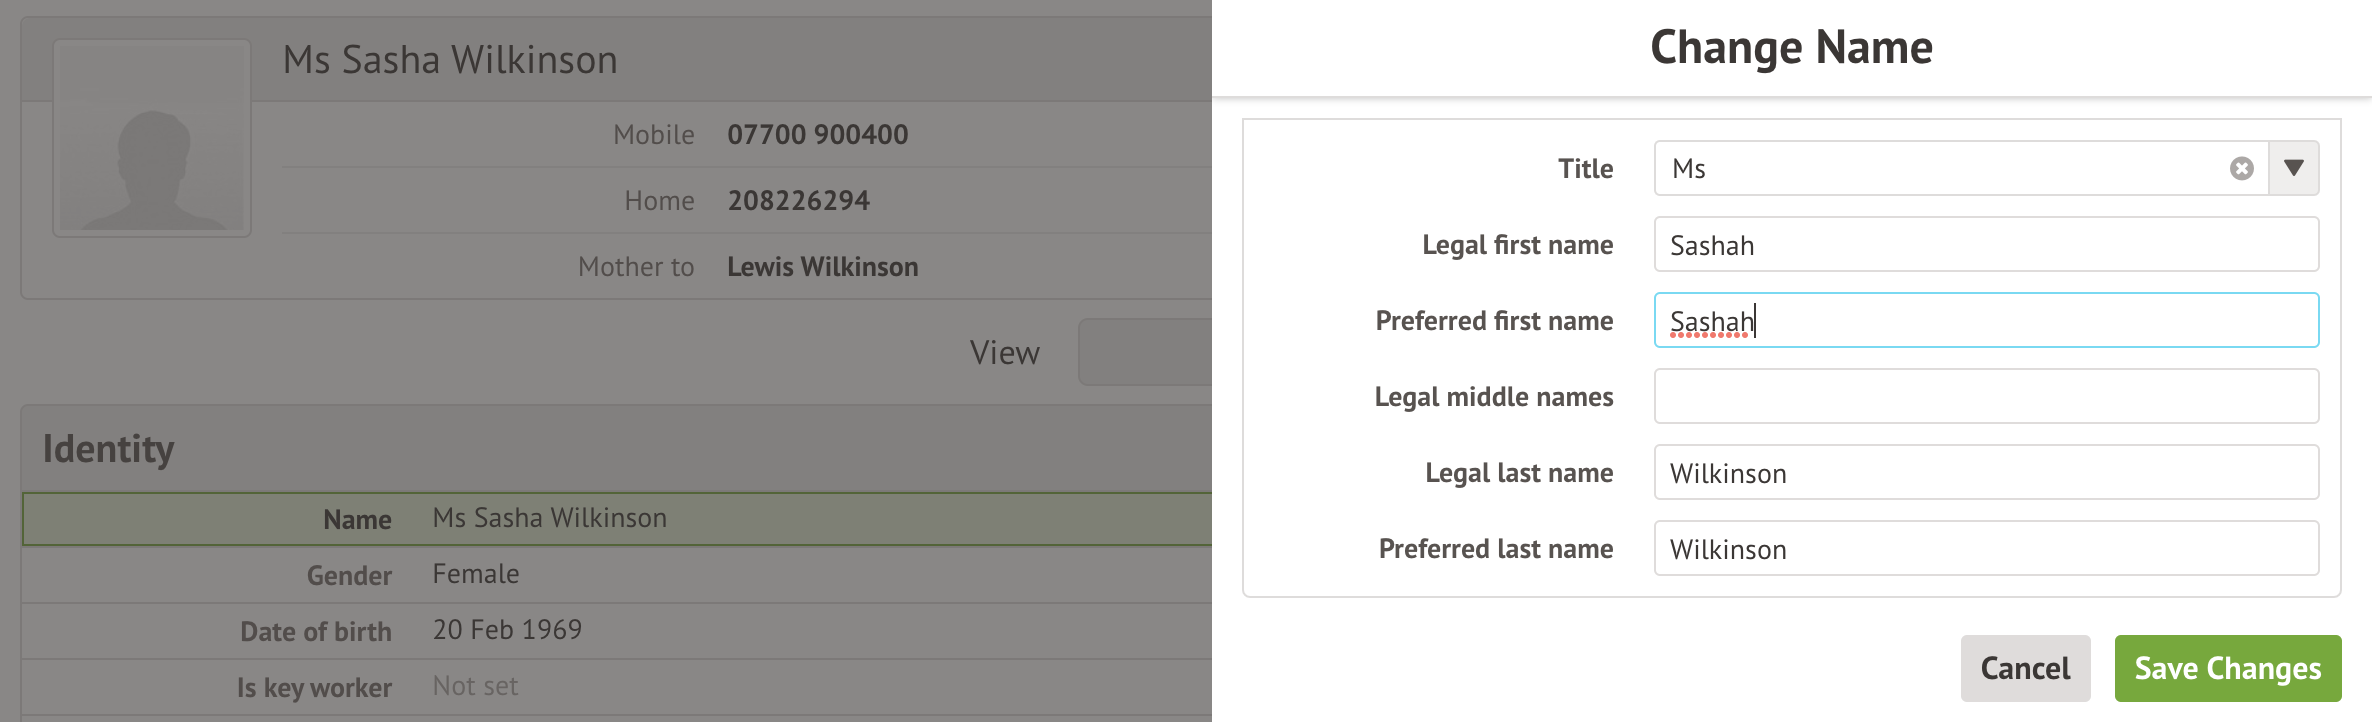Focus the Preferred first name input
Screen dimensions: 2372x722
point(1985,321)
